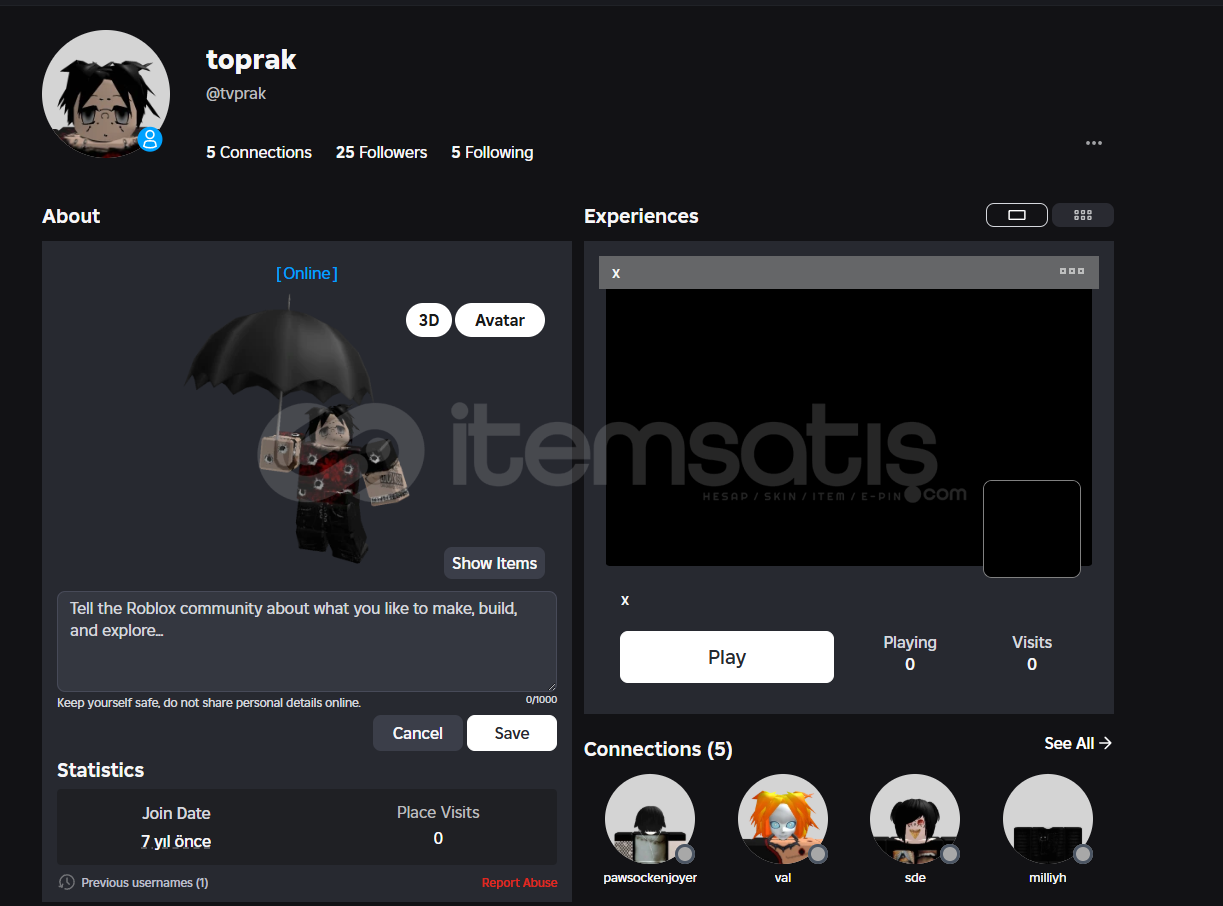This screenshot has width=1223, height=906.
Task: Click the @tvprak username text
Action: (x=236, y=93)
